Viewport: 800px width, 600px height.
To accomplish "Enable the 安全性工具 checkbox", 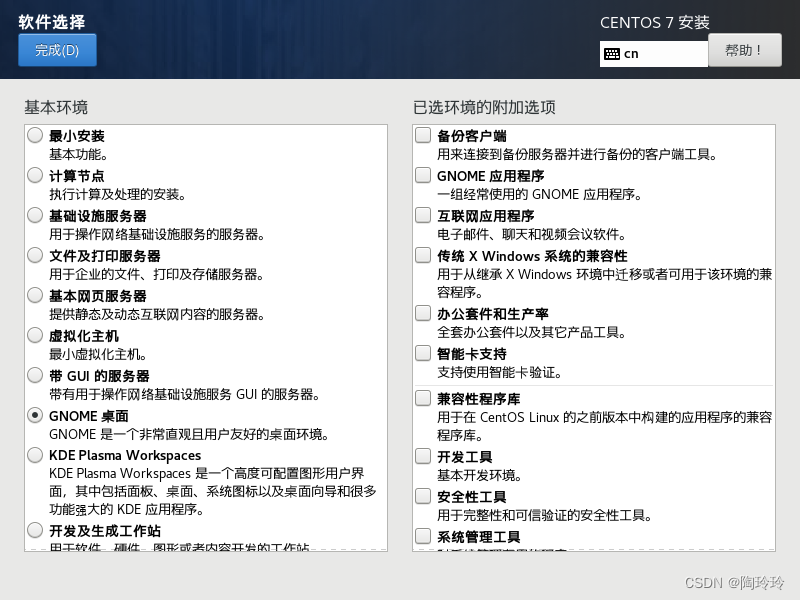I will click(423, 496).
